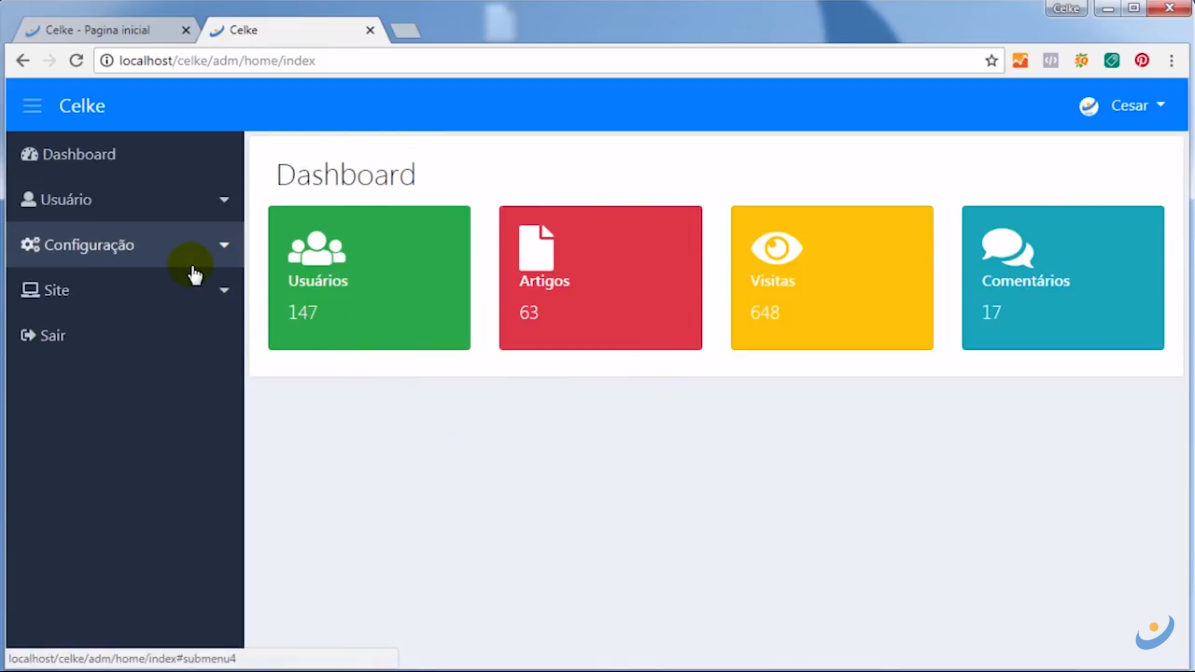The height and width of the screenshot is (672, 1195).
Task: Expand the Site sidebar submenu
Action: tap(224, 291)
